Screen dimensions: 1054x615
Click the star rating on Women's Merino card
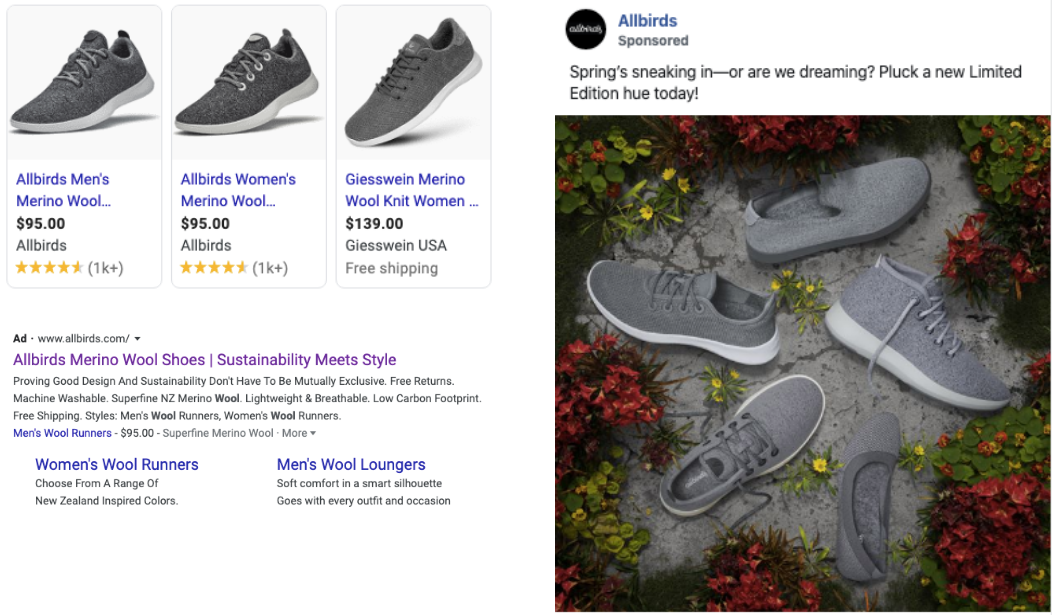214,268
